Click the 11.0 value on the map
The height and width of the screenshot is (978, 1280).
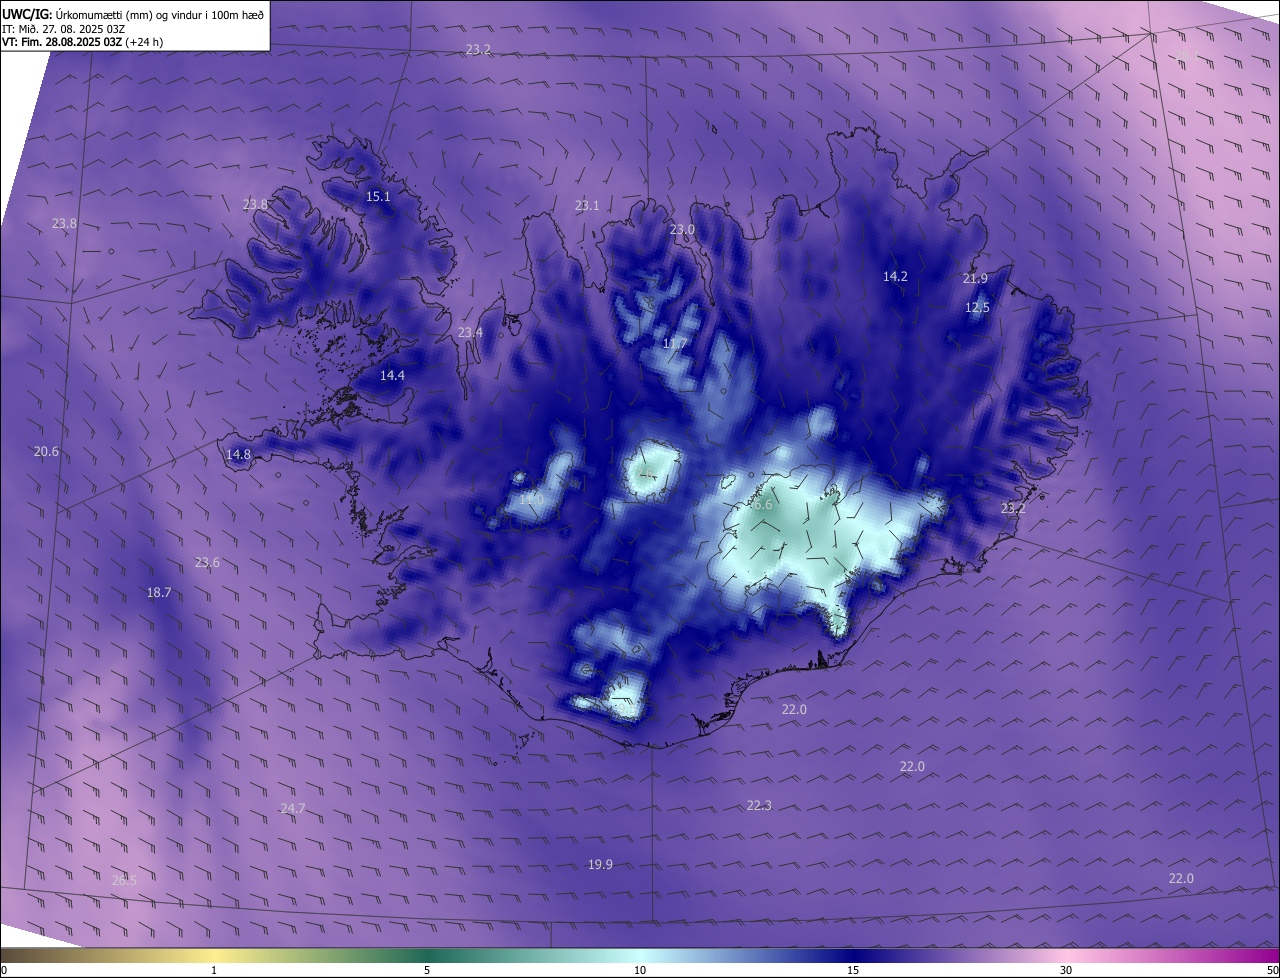point(531,499)
